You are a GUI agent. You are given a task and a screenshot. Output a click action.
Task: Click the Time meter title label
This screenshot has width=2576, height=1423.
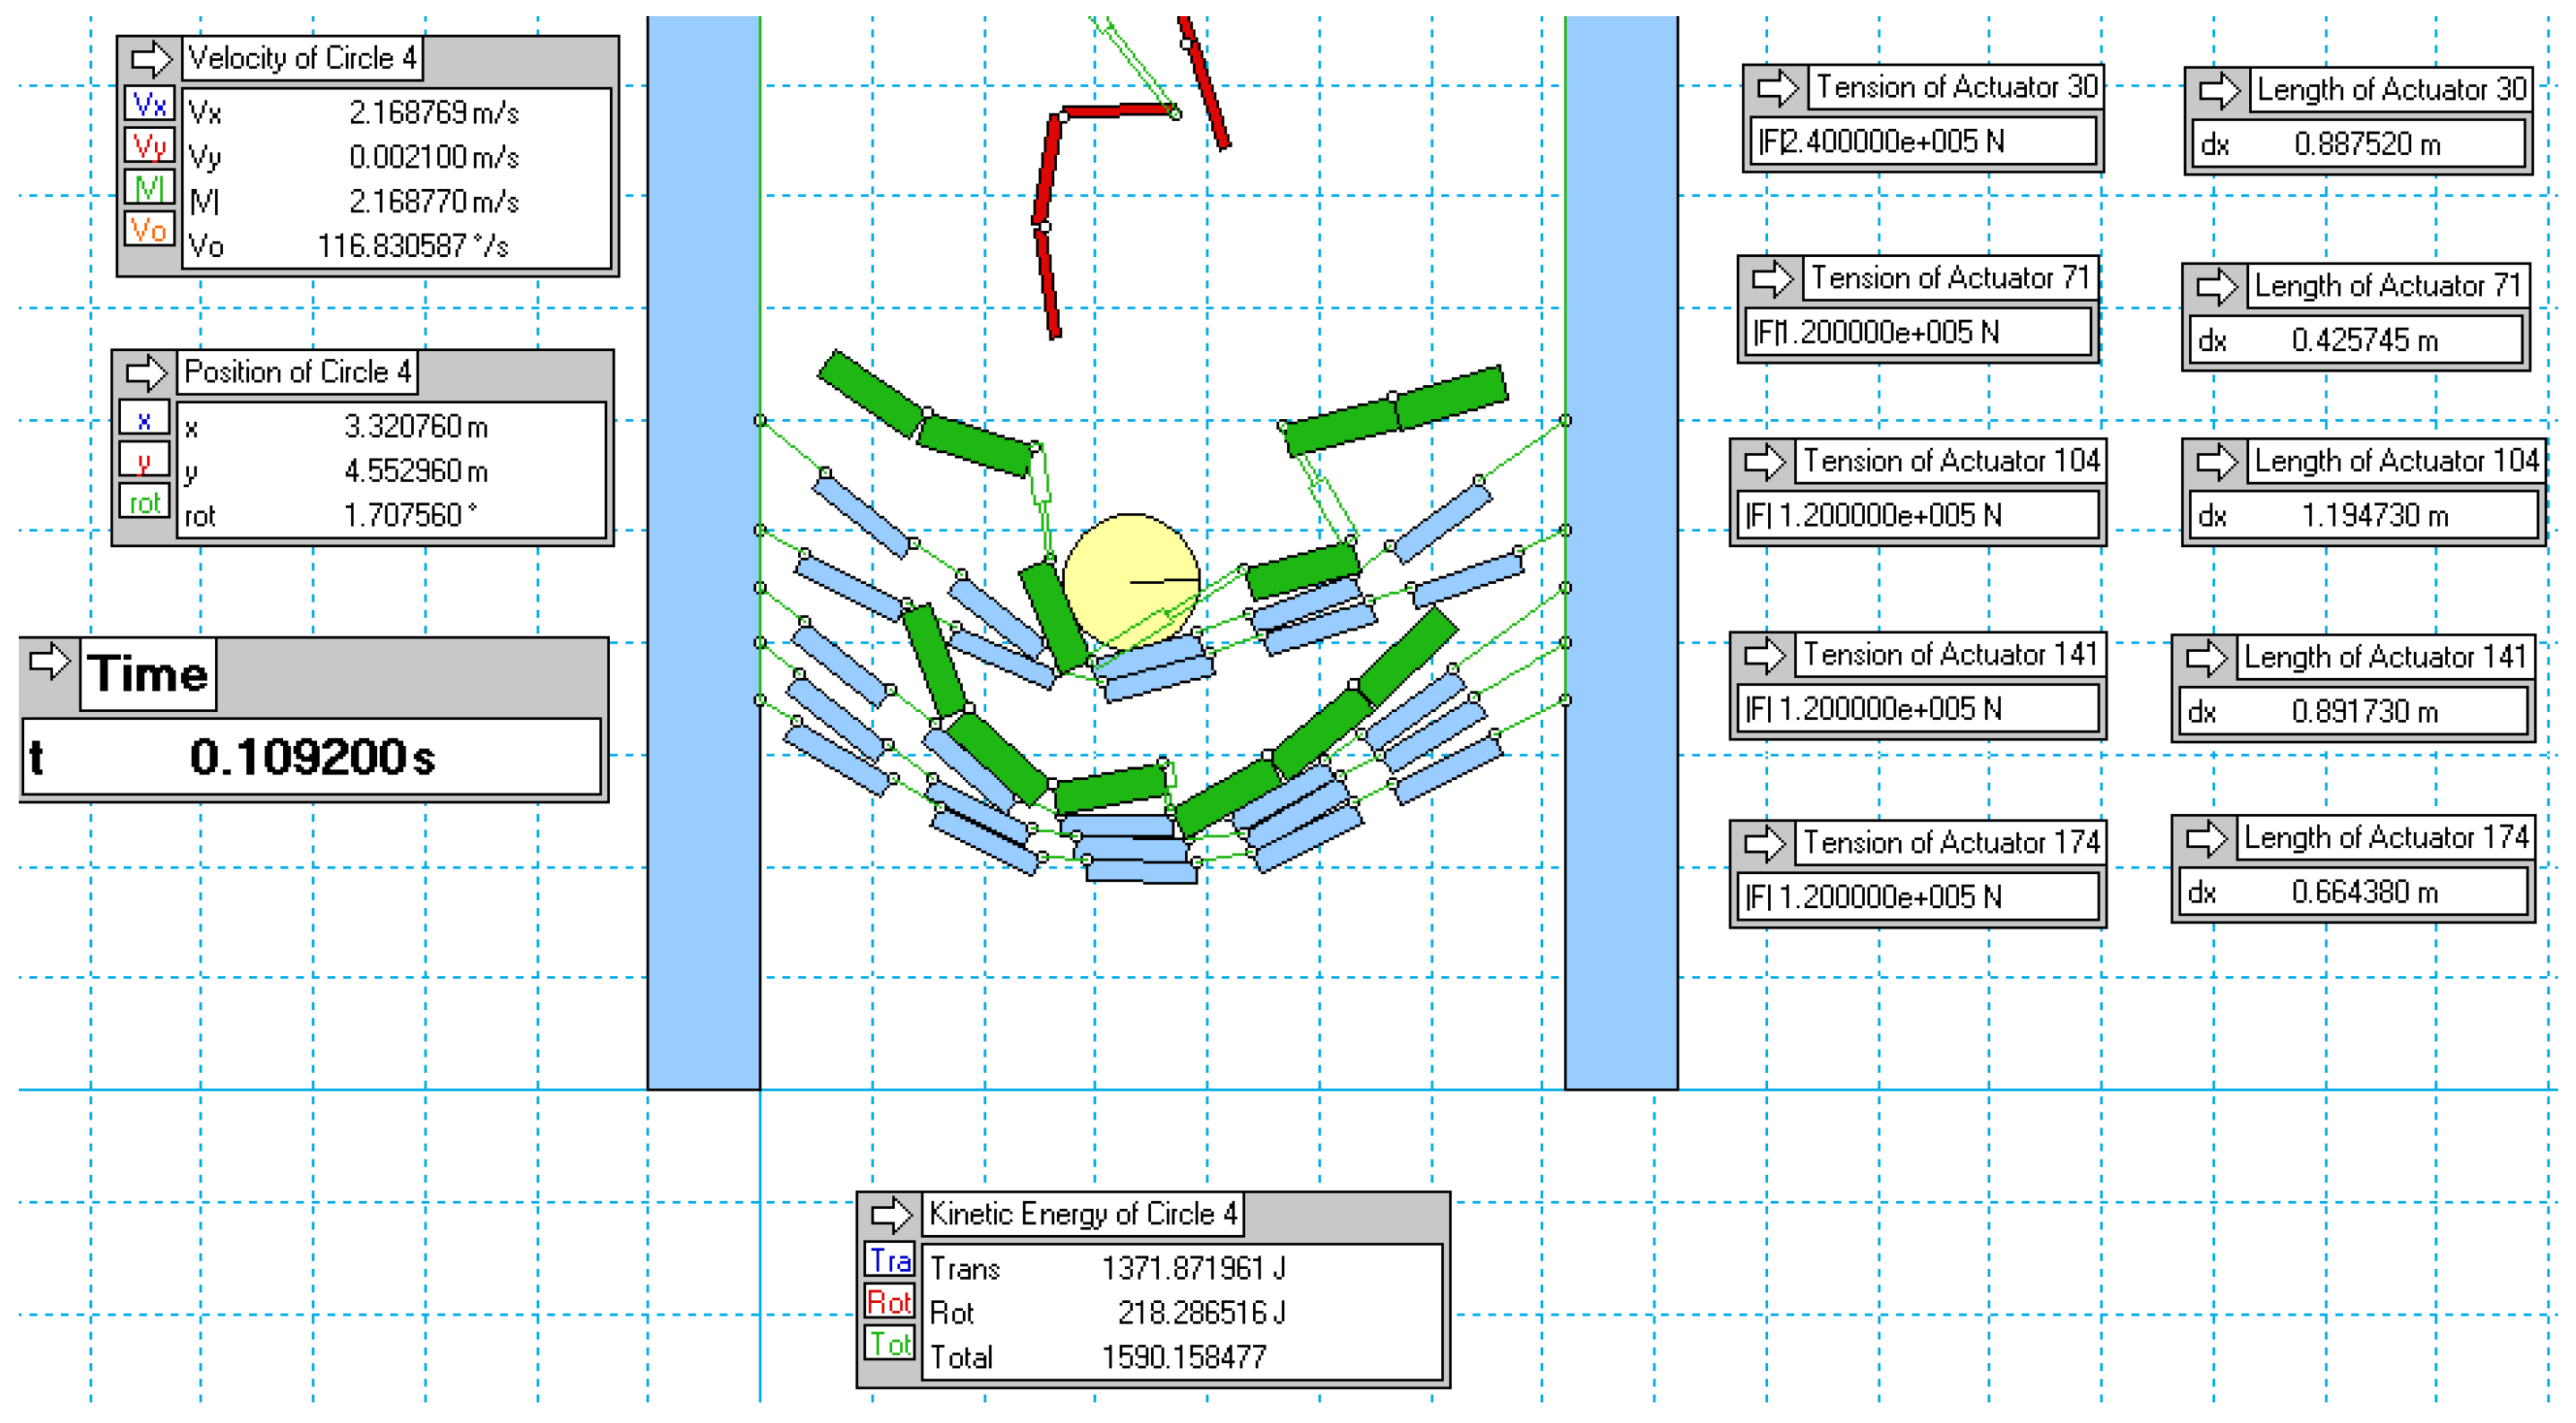pos(148,674)
